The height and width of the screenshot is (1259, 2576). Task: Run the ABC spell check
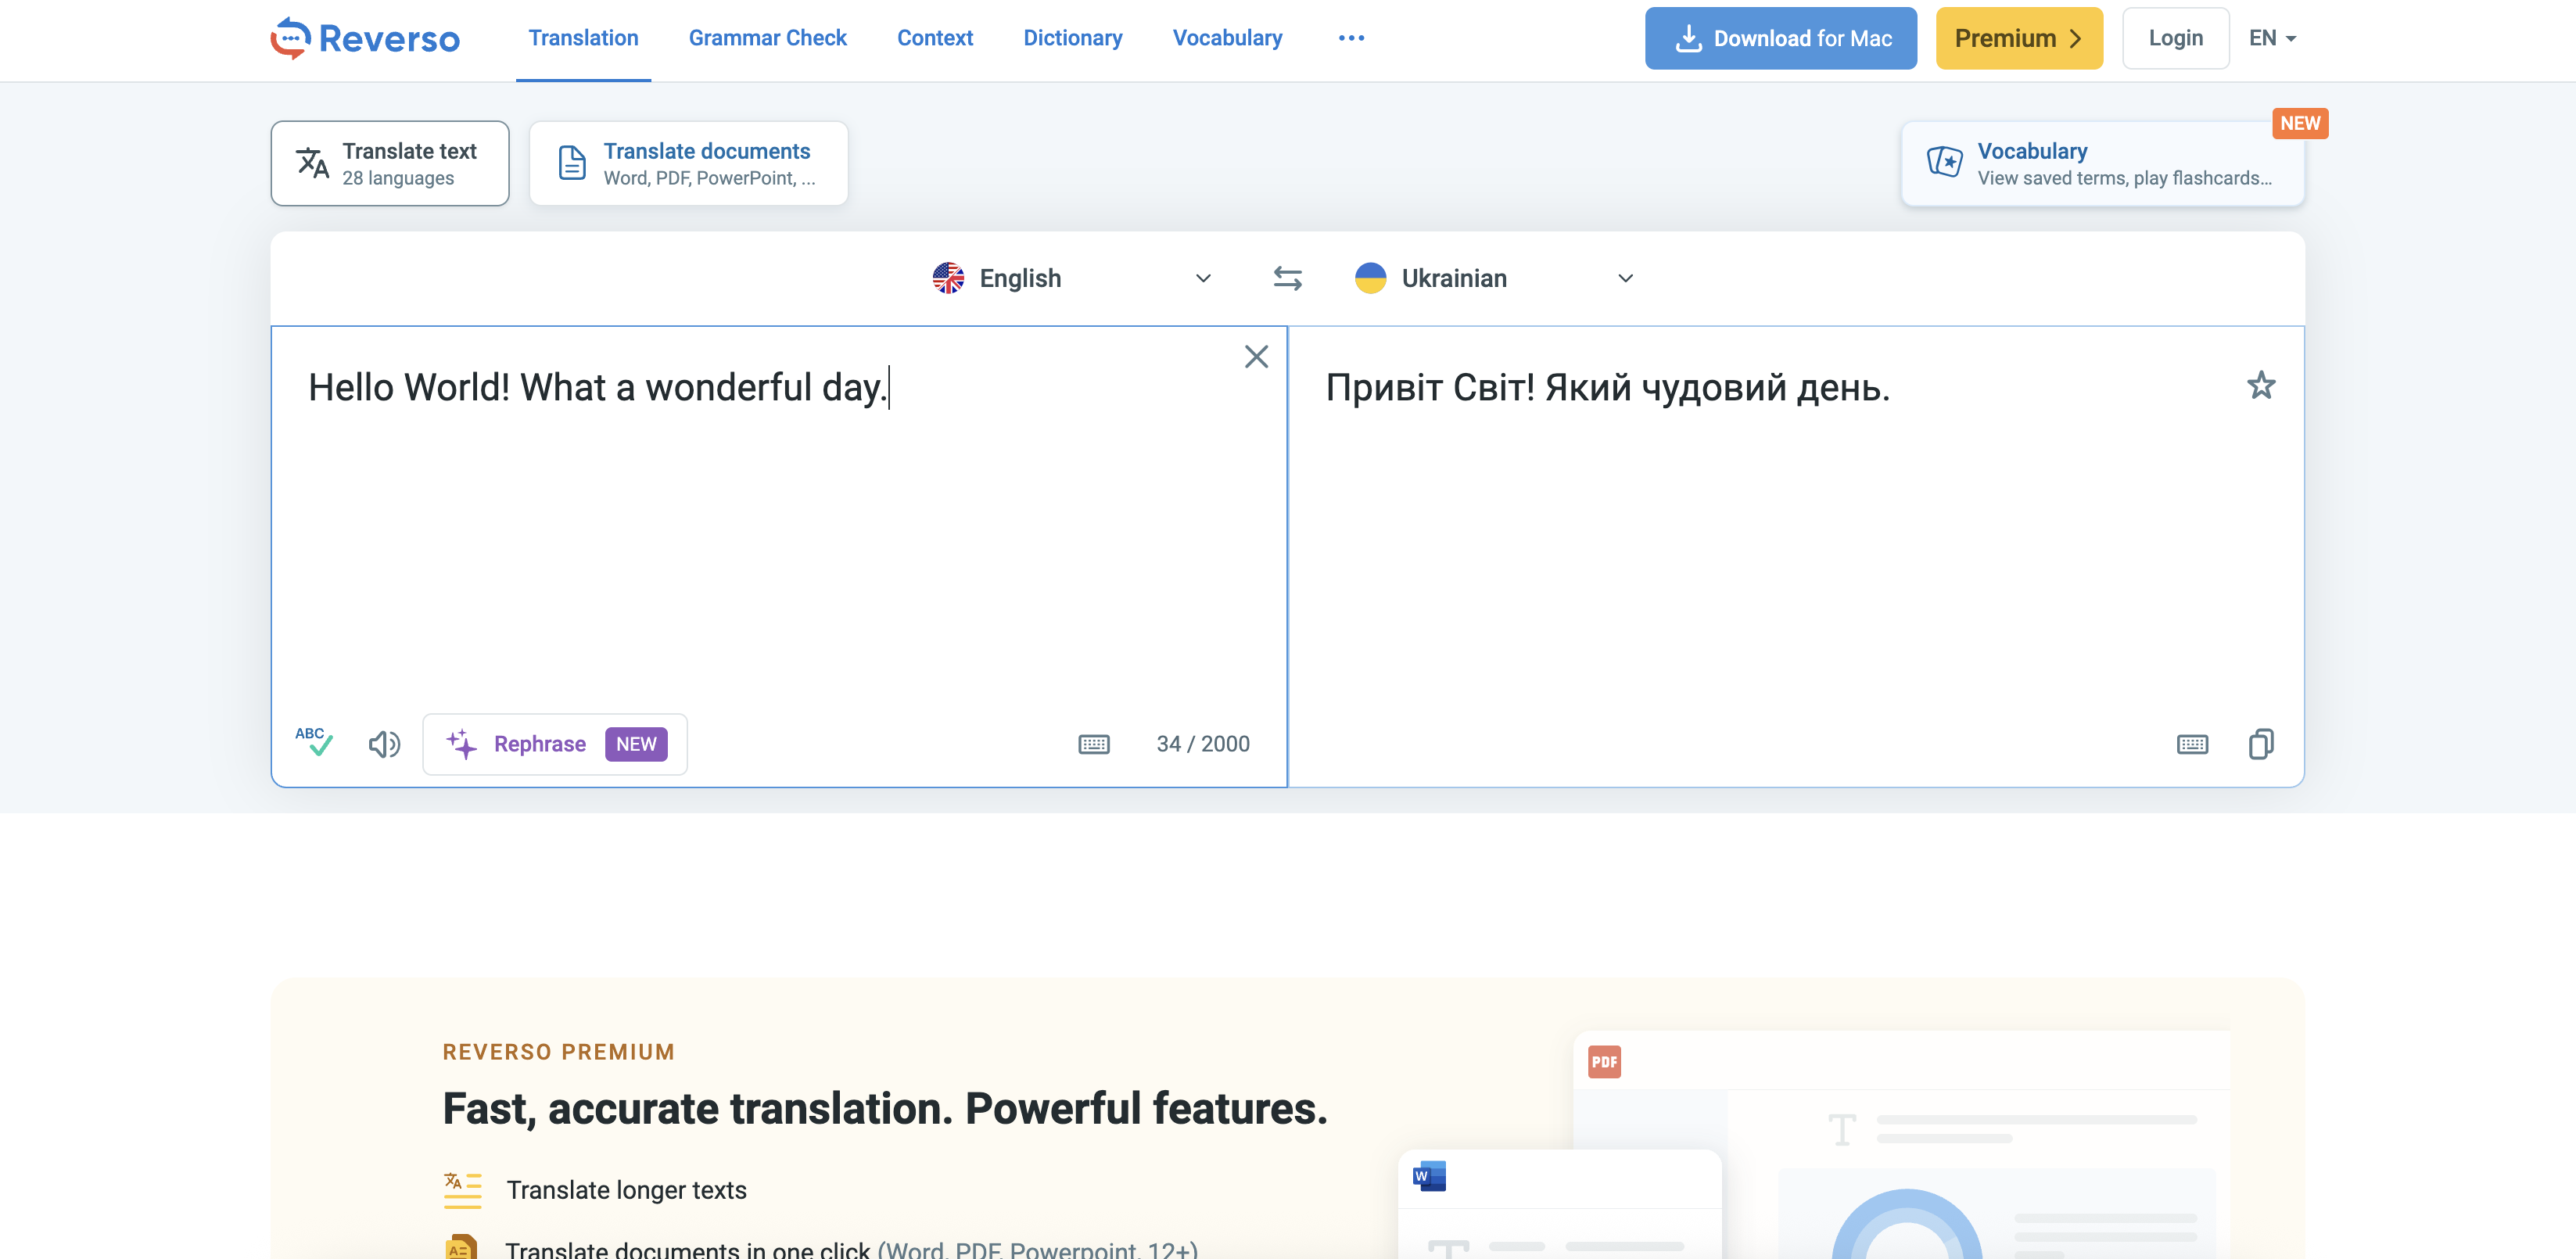(314, 743)
